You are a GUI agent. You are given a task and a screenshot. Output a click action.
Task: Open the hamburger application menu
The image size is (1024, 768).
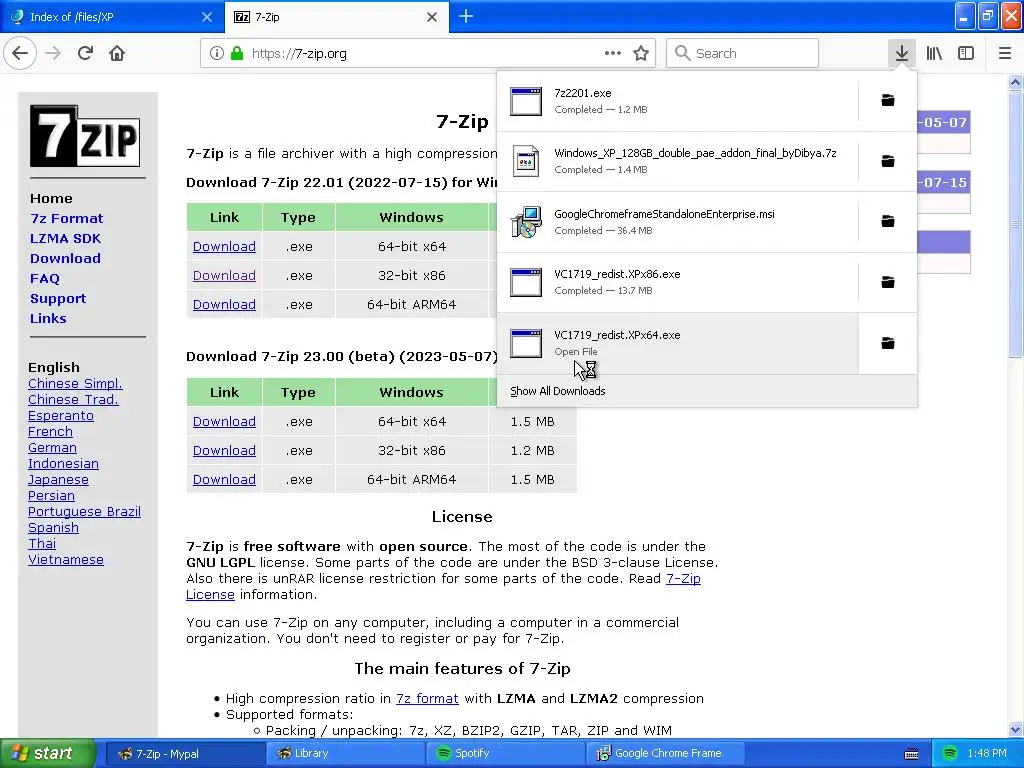(x=1004, y=54)
